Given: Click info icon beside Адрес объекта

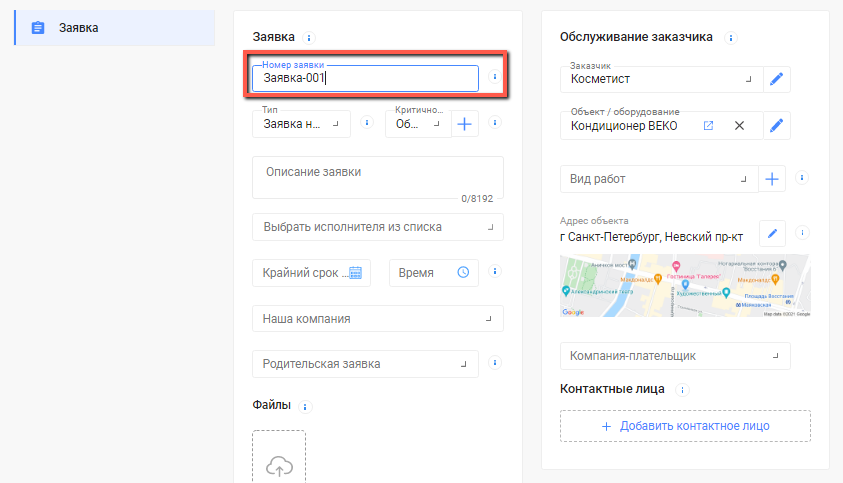Looking at the screenshot, I should pos(802,232).
